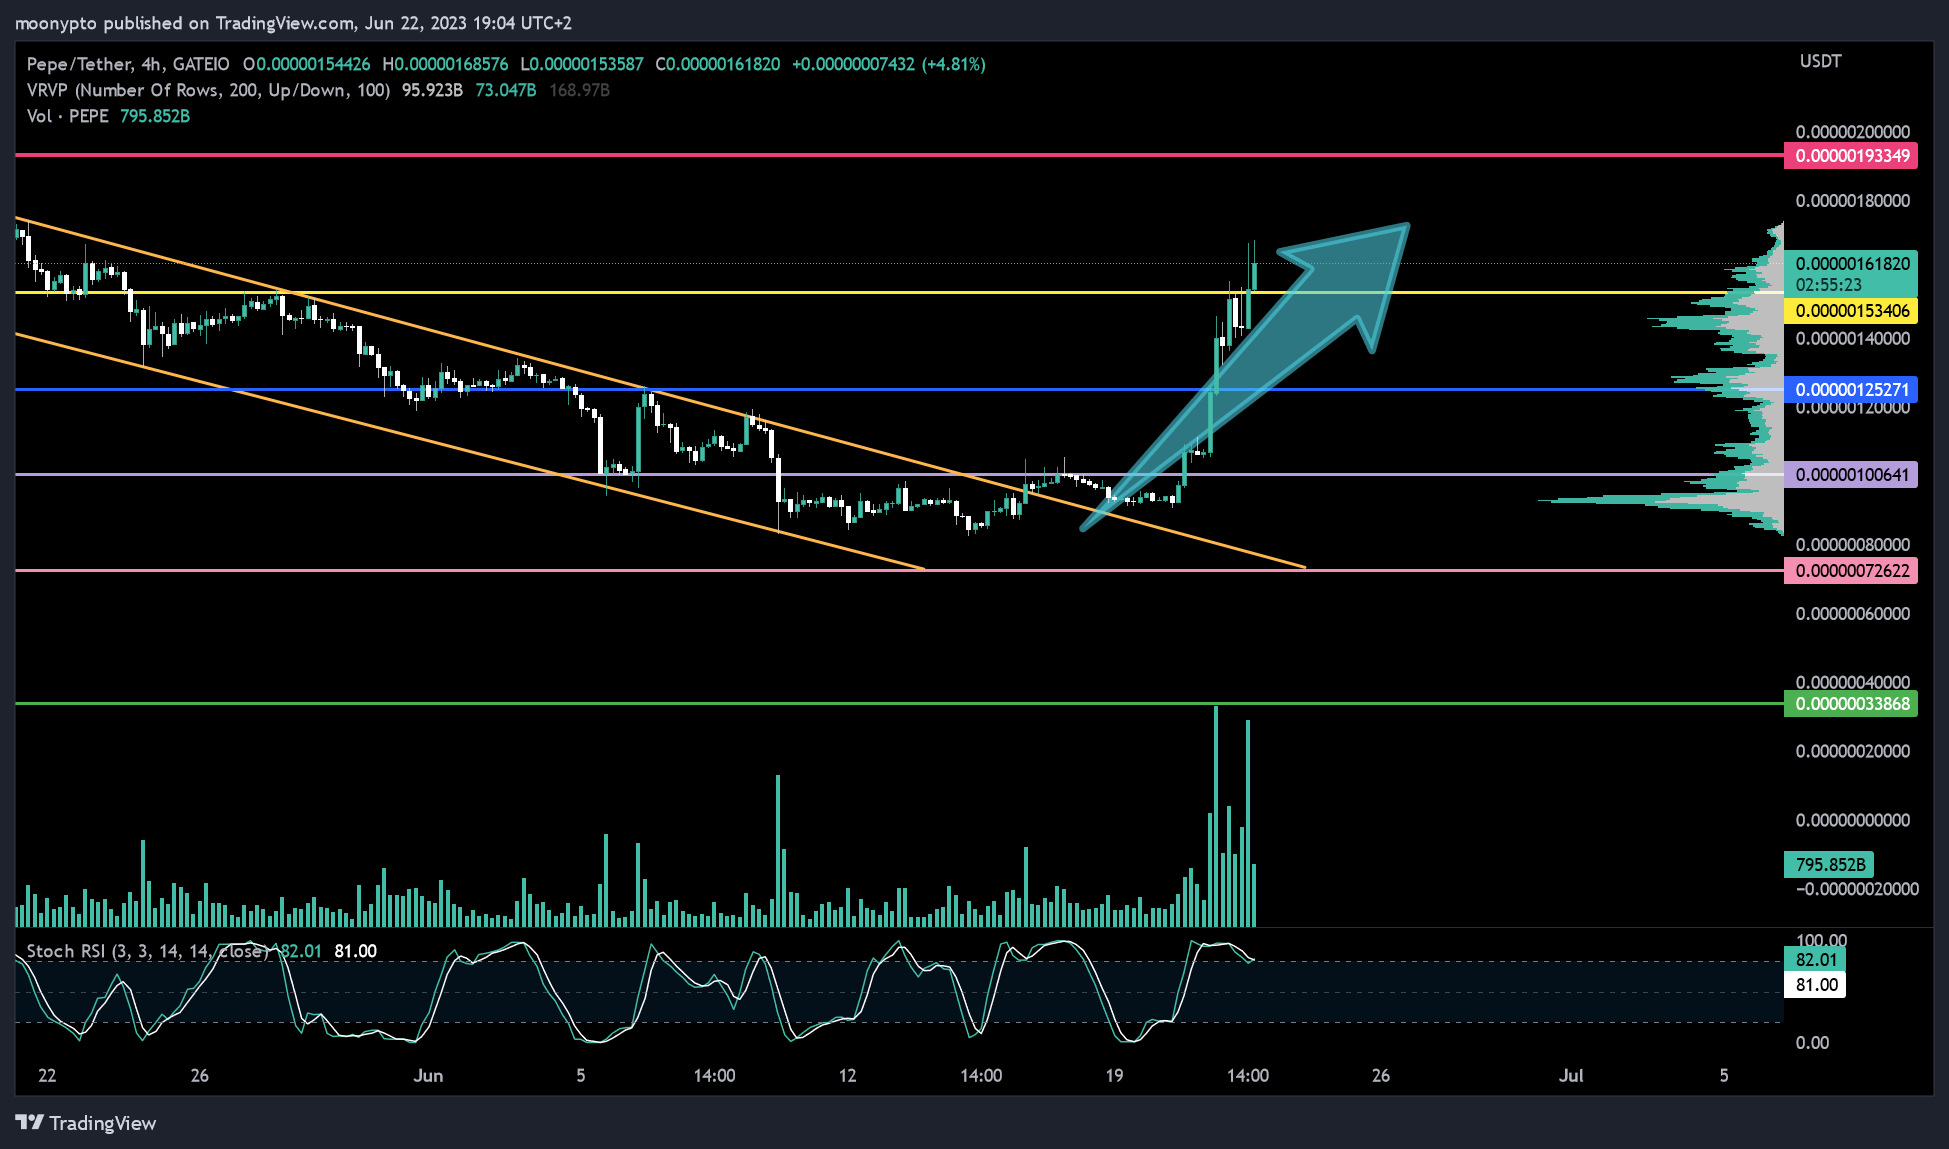Screen dimensions: 1949x1149
Task: Click the Stoch RSI axis label 0.00
Action: tap(1813, 1043)
